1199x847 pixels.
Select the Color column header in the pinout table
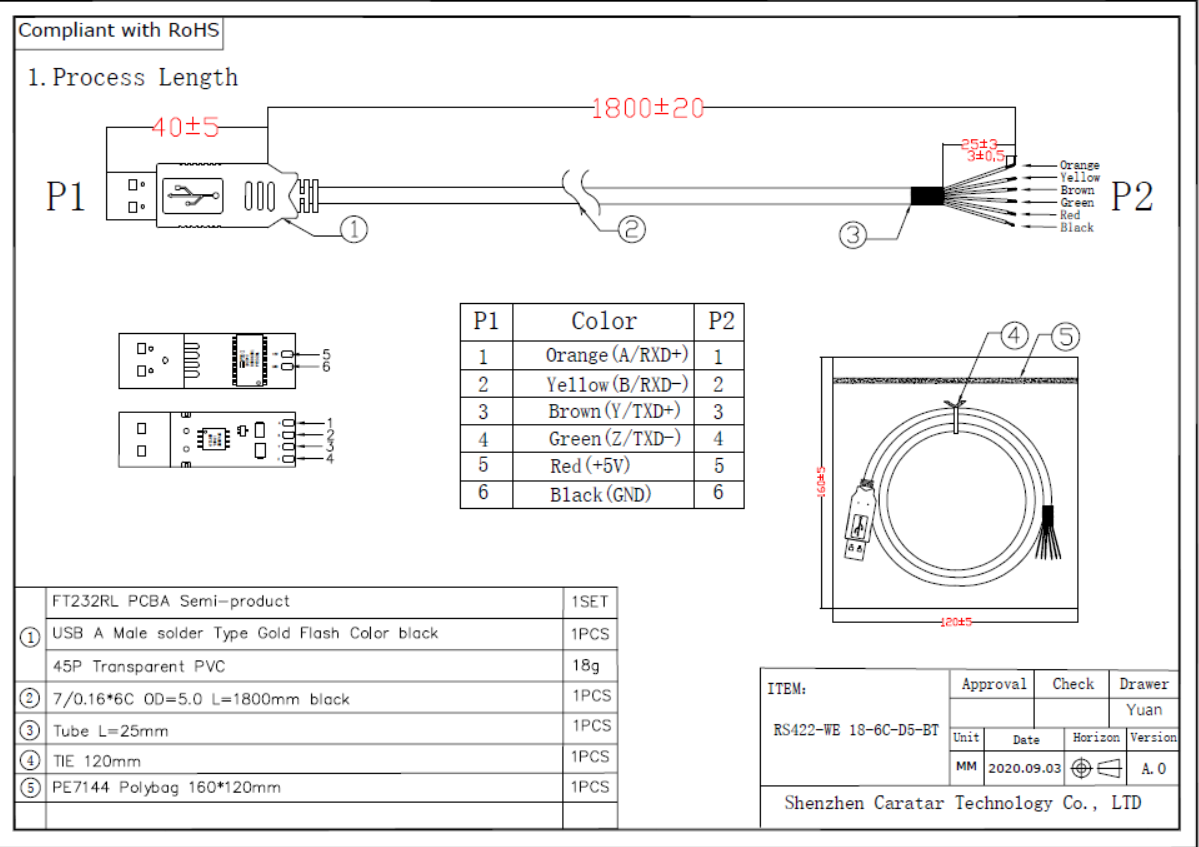click(603, 321)
